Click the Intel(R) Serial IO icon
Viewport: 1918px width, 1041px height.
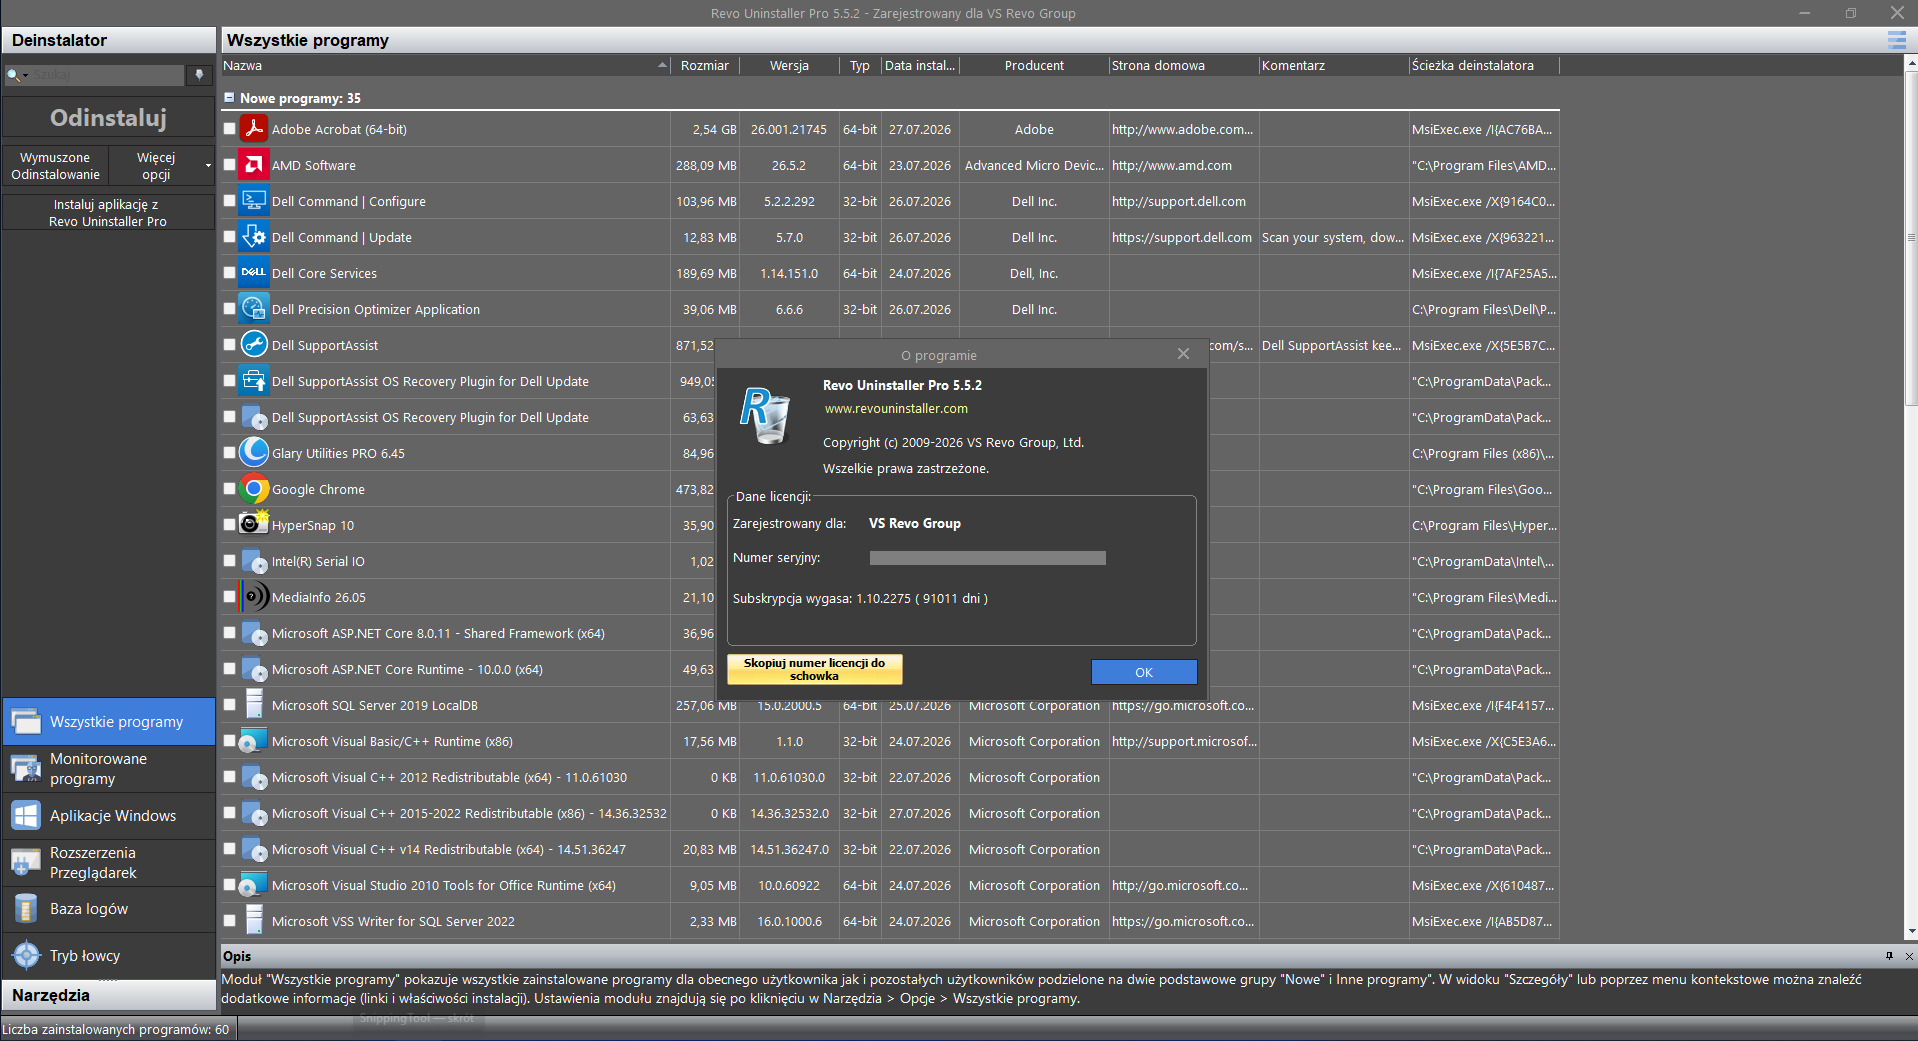click(x=254, y=561)
